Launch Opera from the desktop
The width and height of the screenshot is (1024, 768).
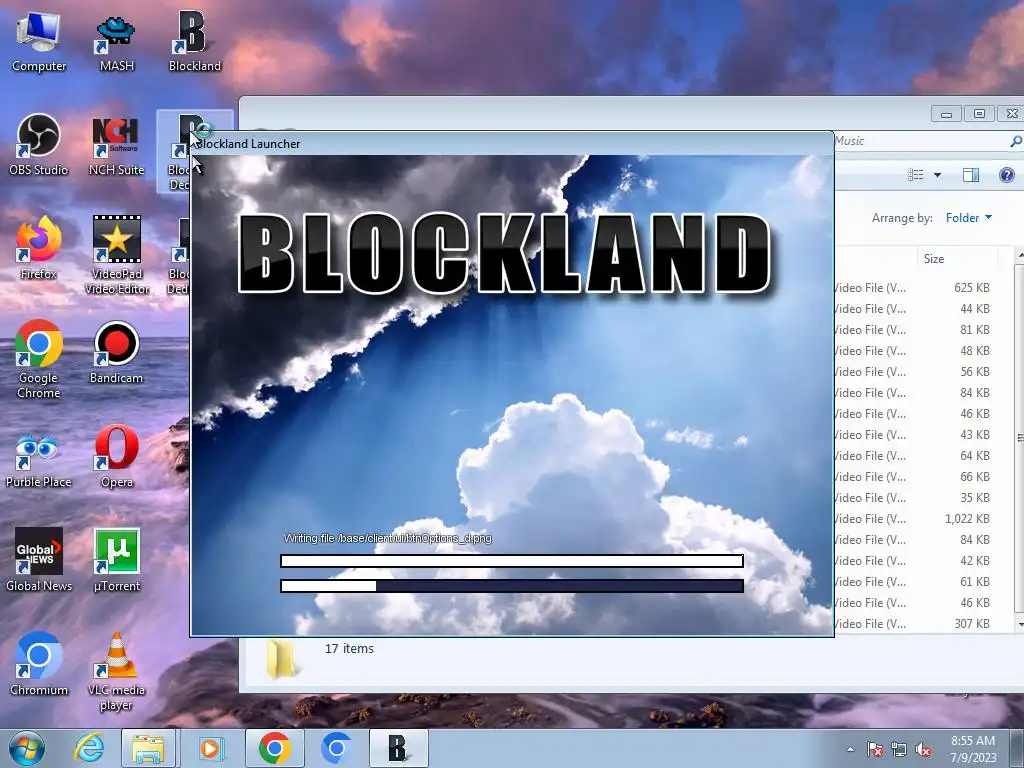[116, 457]
